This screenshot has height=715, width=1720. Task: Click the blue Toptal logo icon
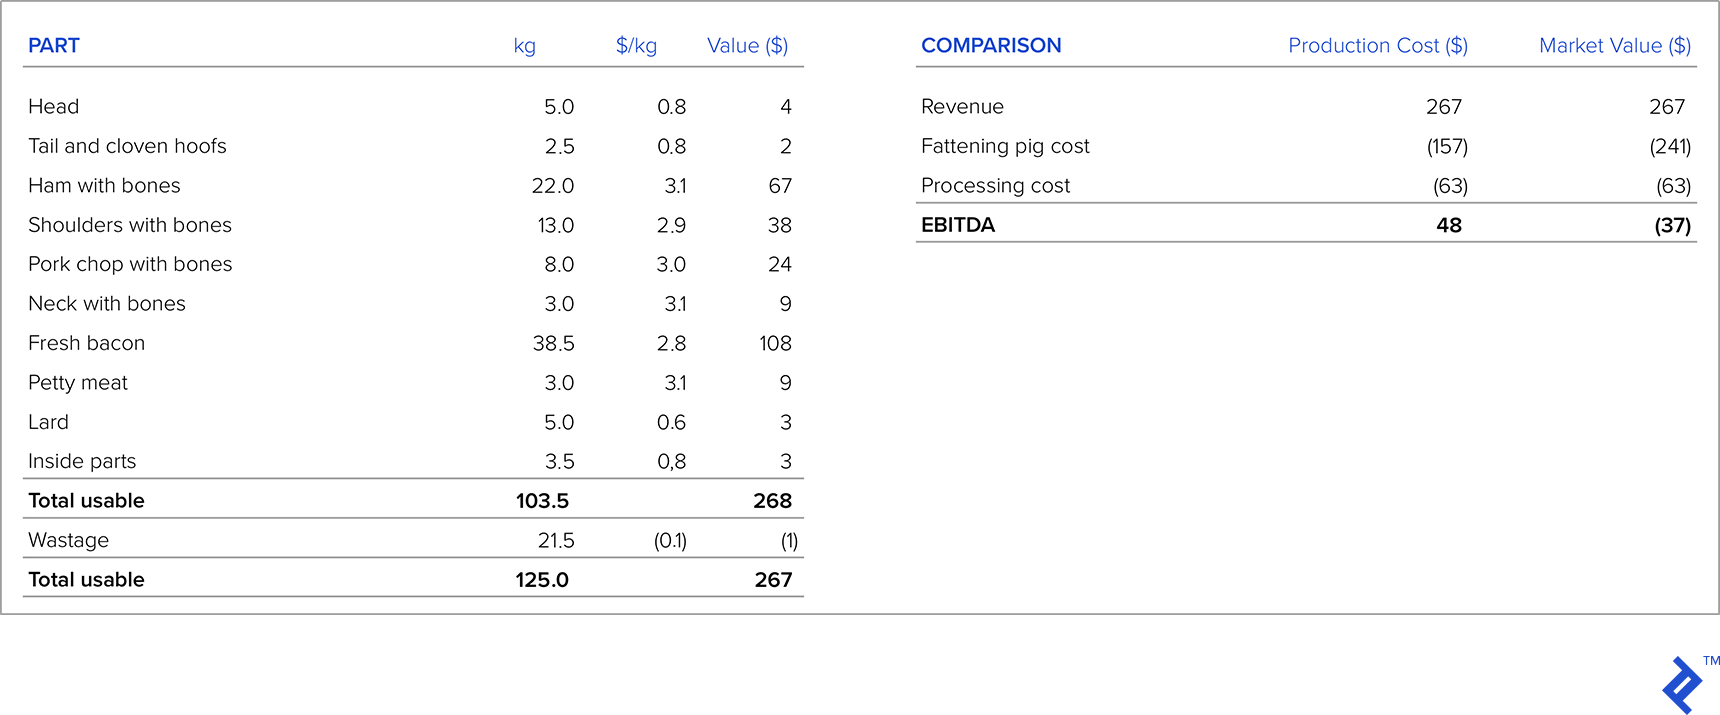(1682, 685)
